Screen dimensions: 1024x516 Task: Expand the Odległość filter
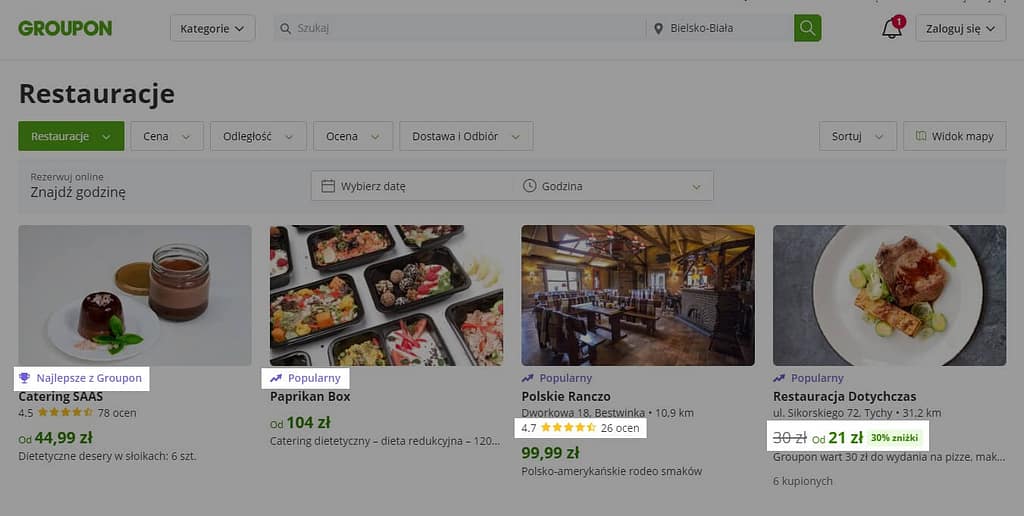[258, 136]
